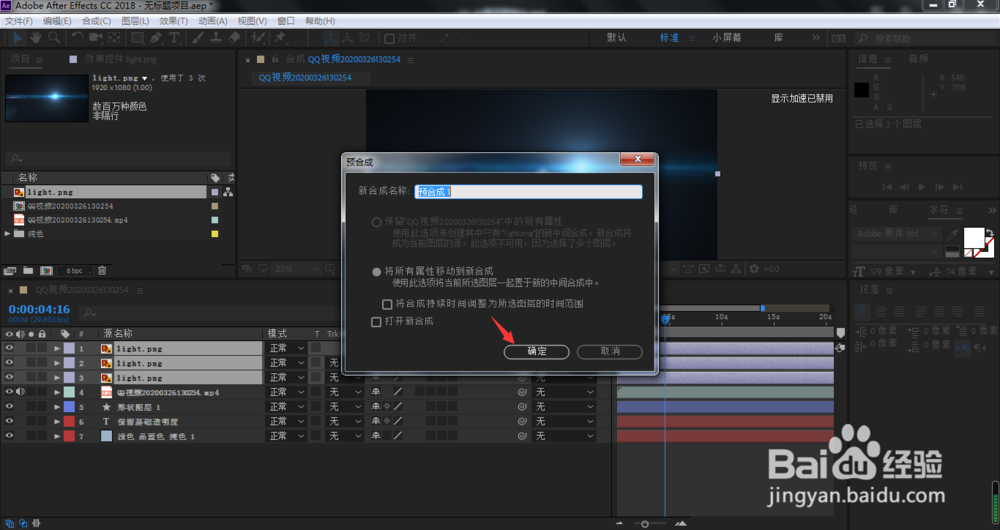This screenshot has height=530, width=1000.
Task: Switch to the 小屏幕 workspace
Action: [x=726, y=38]
